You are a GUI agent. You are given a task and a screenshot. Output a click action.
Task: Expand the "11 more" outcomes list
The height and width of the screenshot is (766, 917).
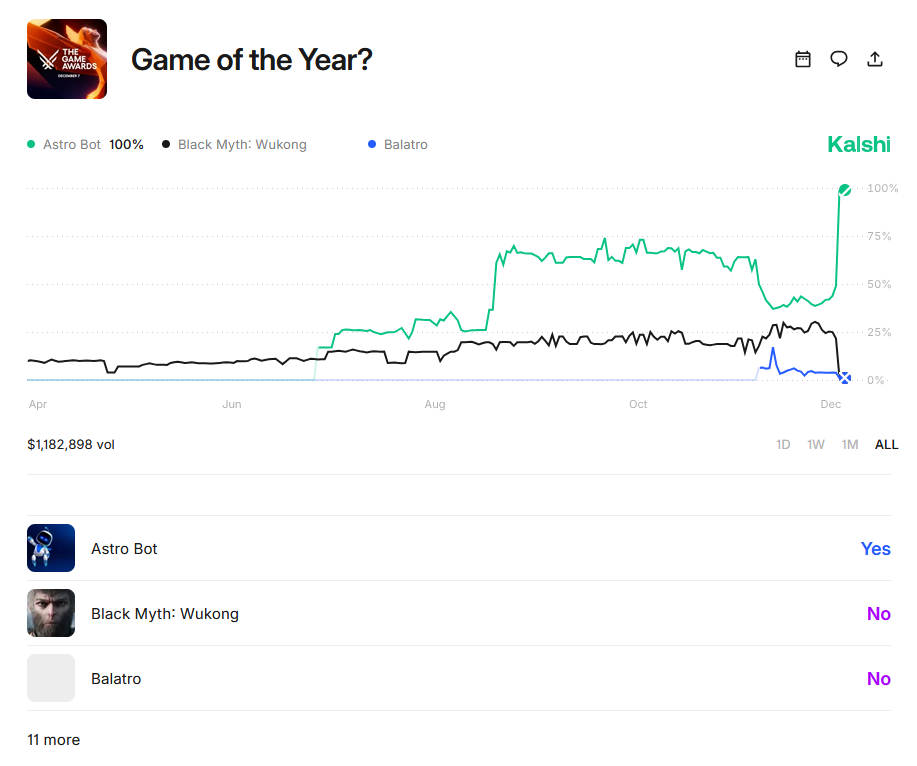54,740
